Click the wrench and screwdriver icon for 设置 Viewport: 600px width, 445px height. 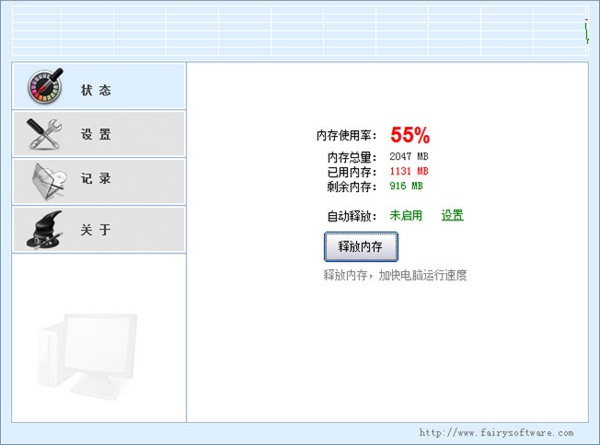44,134
